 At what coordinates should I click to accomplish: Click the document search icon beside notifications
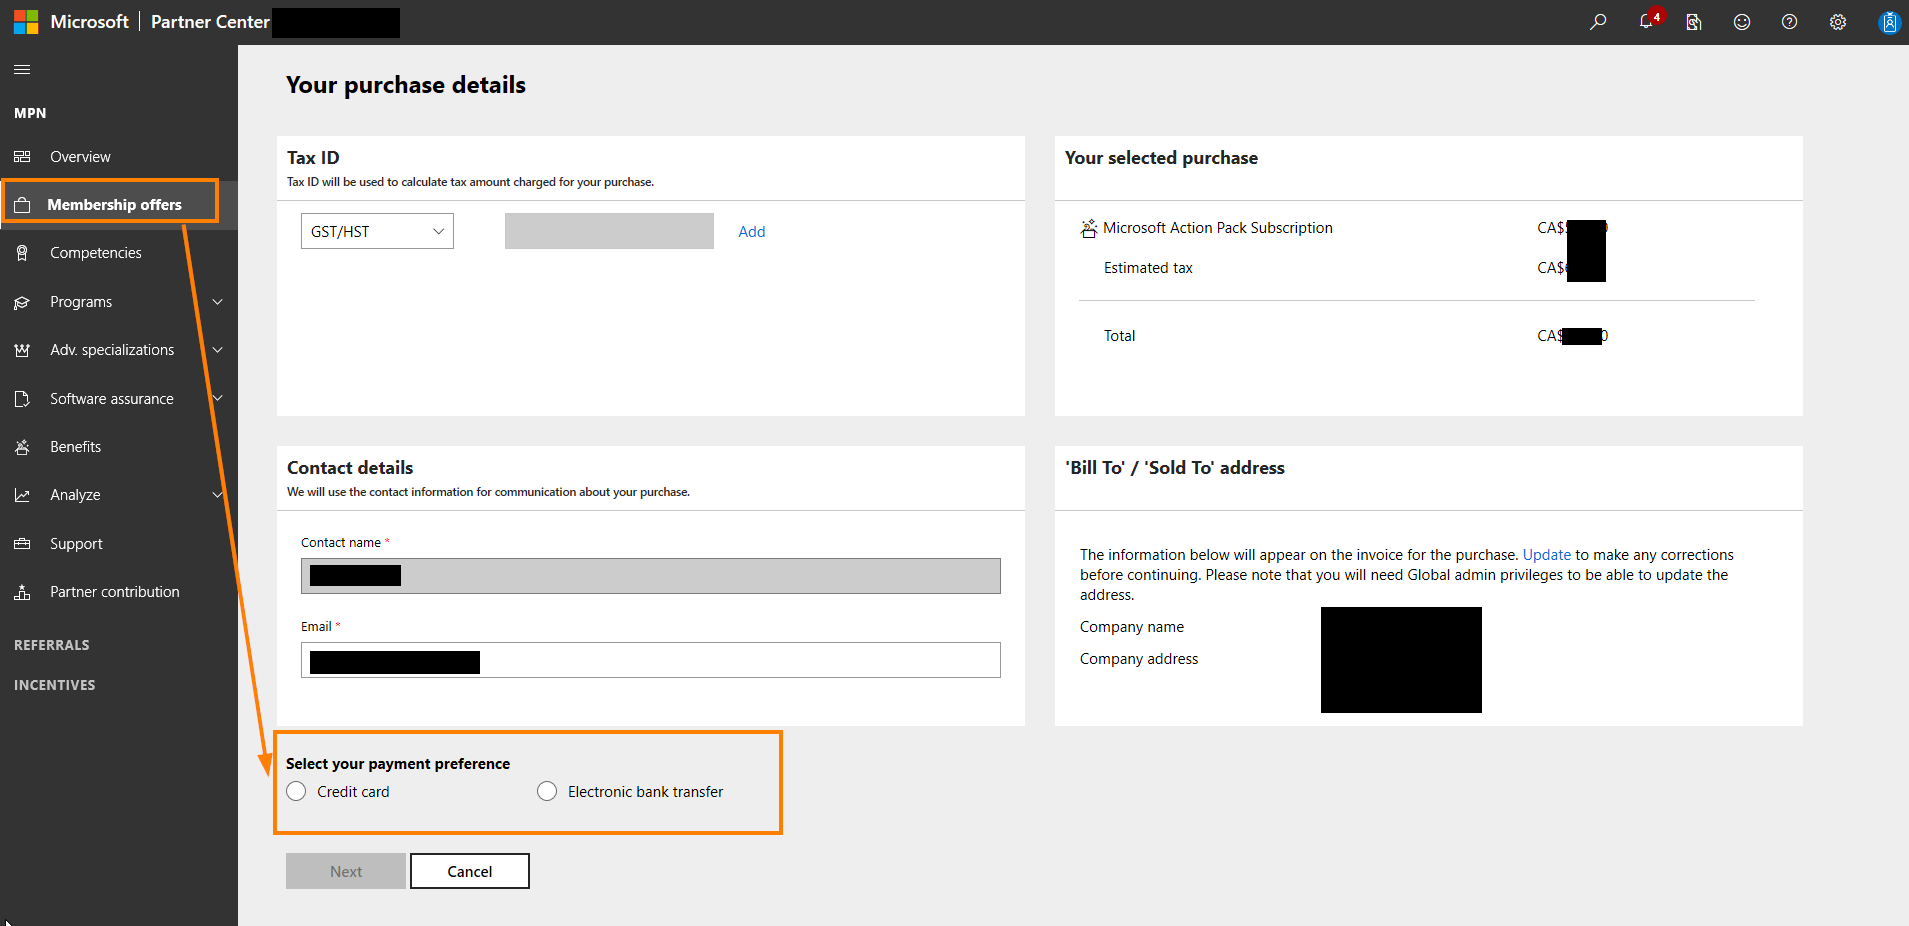point(1694,22)
